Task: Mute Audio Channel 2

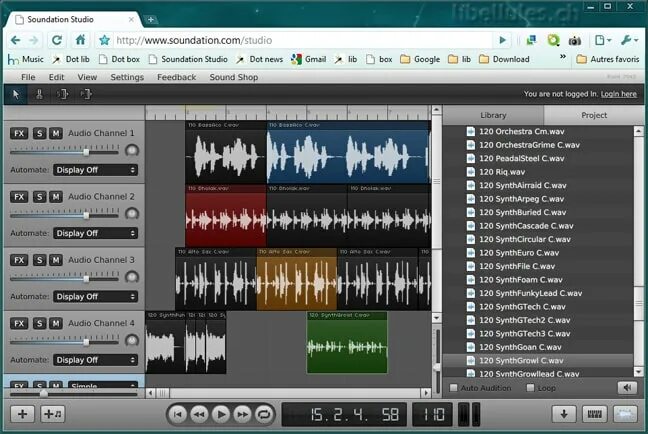Action: pos(56,197)
